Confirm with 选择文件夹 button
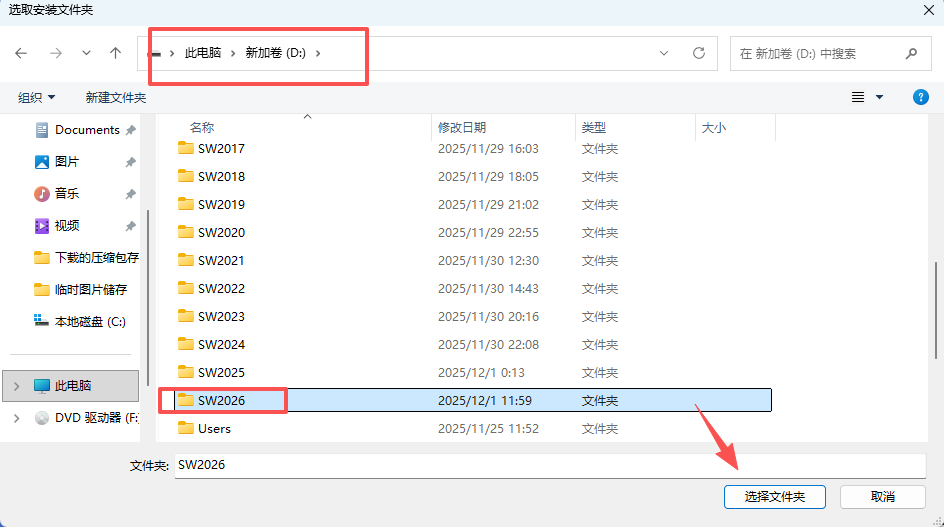 point(774,496)
